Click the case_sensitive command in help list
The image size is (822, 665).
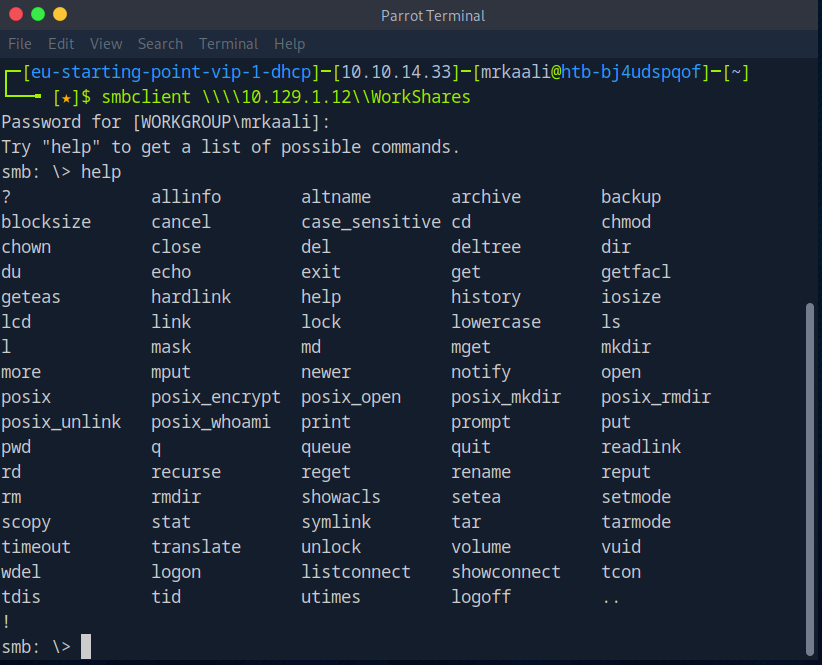coord(370,222)
